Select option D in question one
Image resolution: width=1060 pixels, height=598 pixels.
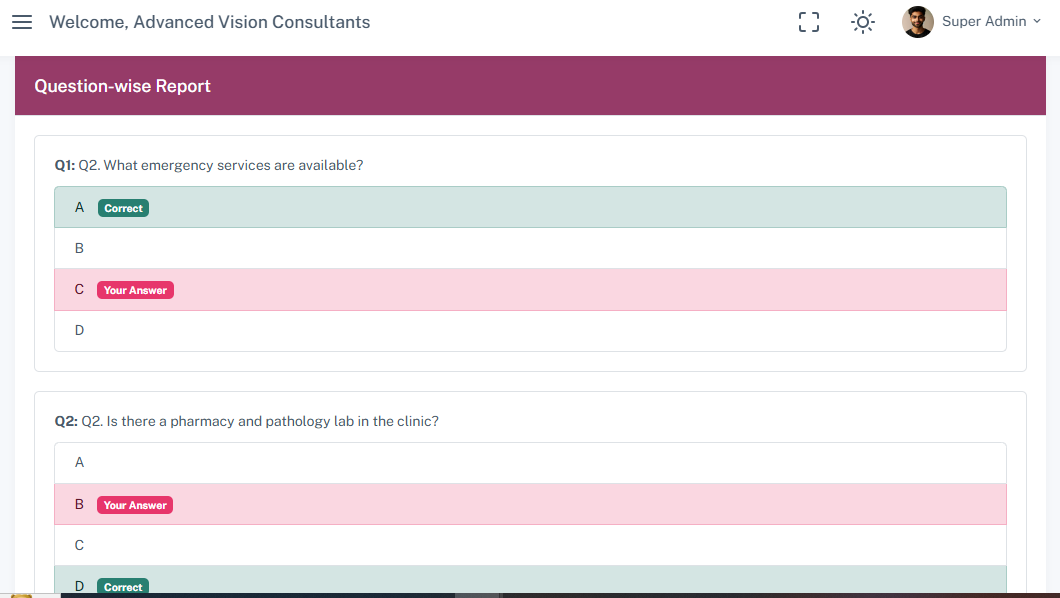tap(530, 331)
